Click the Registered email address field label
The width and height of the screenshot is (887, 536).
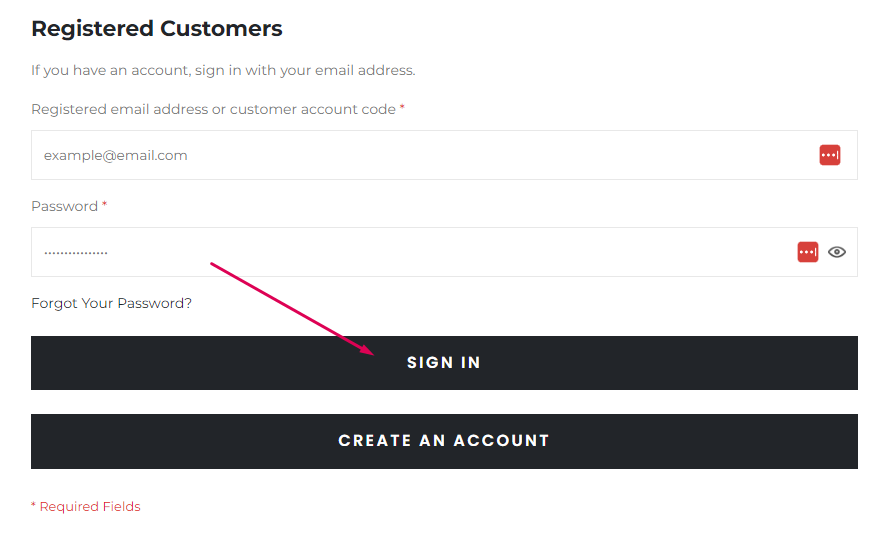click(213, 109)
